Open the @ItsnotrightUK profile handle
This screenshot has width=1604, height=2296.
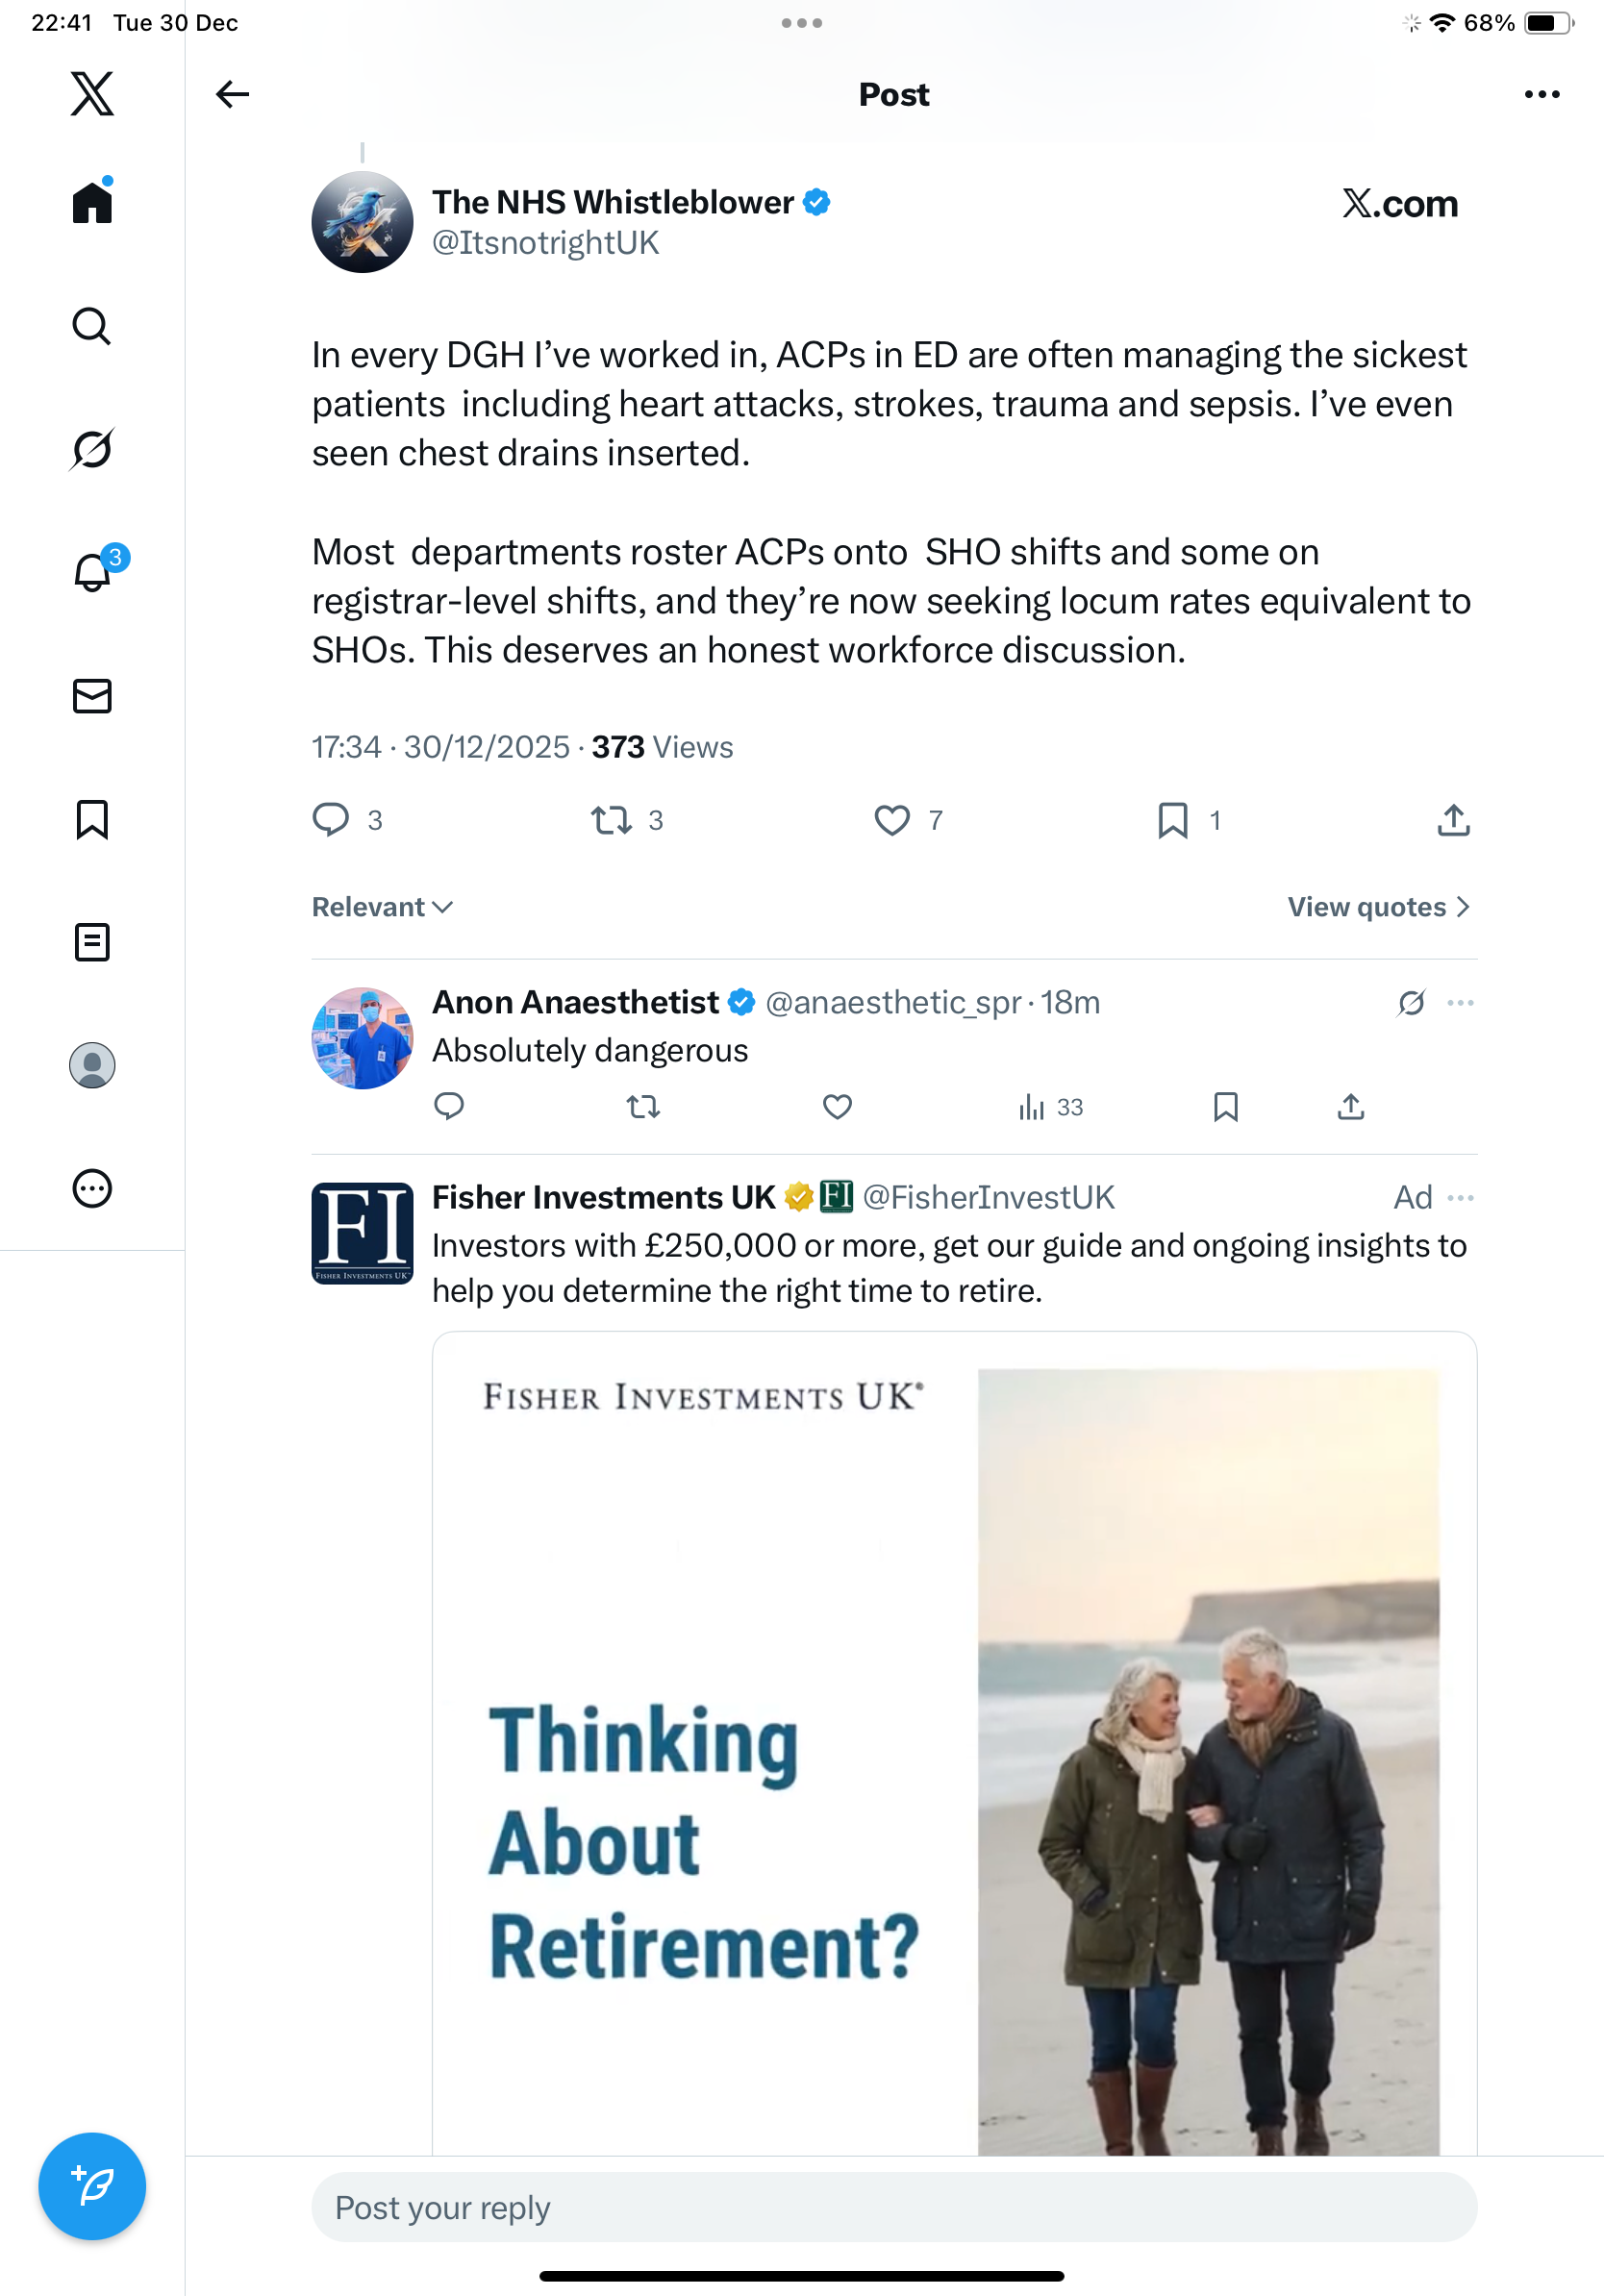point(545,243)
